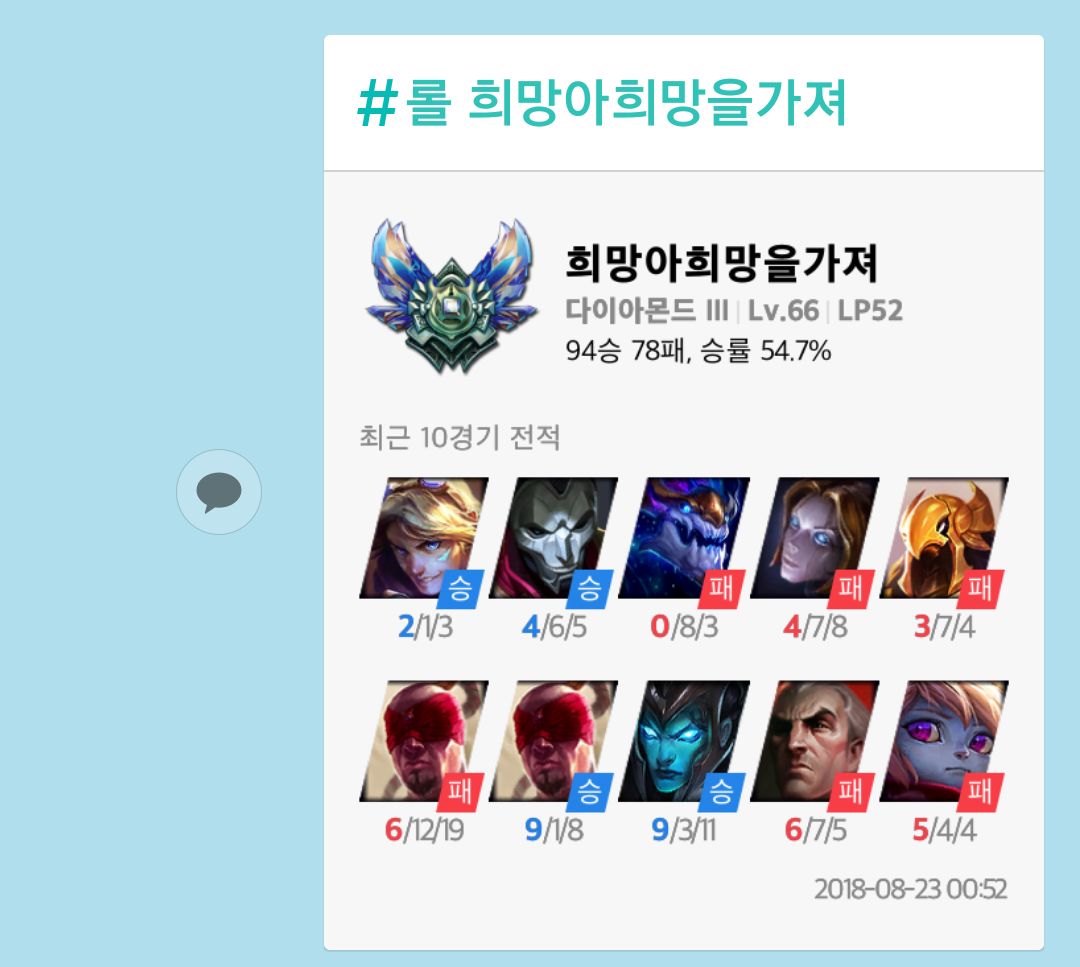The width and height of the screenshot is (1080, 967).
Task: Click the Diamond III rank emblem
Action: coord(452,297)
